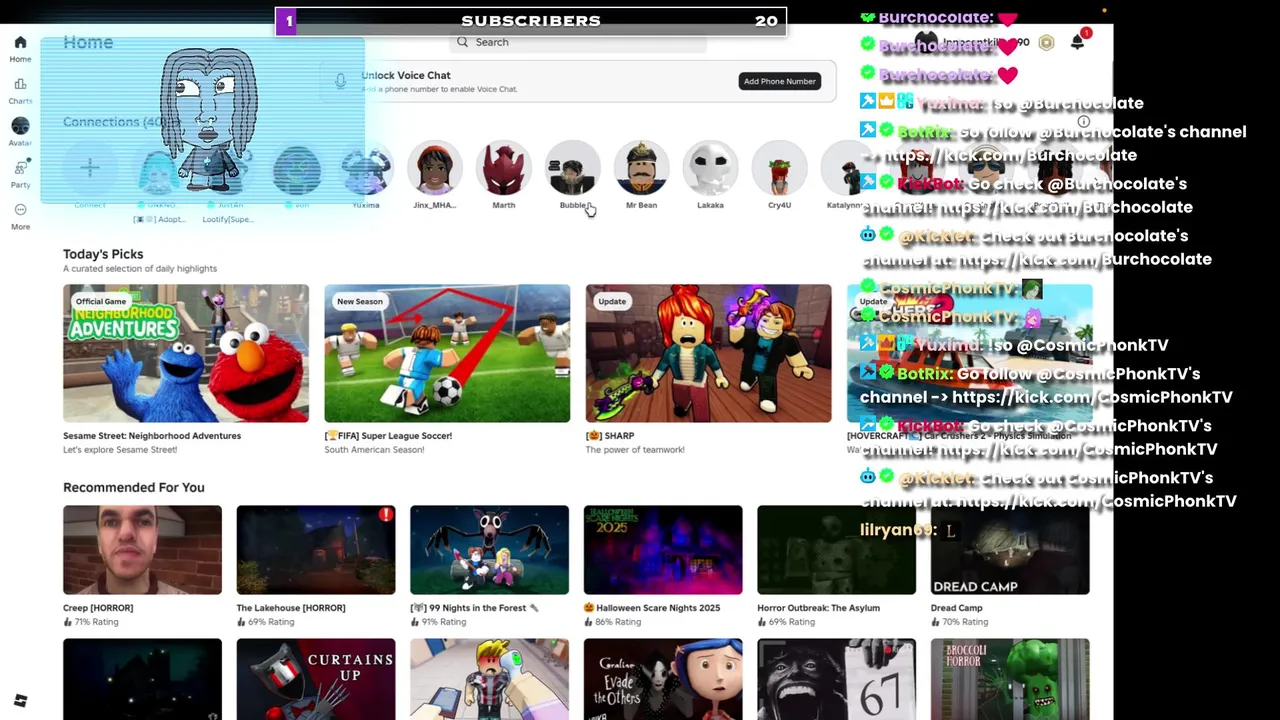Open Cry4U connection avatar
This screenshot has width=1280, height=720.
[x=780, y=168]
